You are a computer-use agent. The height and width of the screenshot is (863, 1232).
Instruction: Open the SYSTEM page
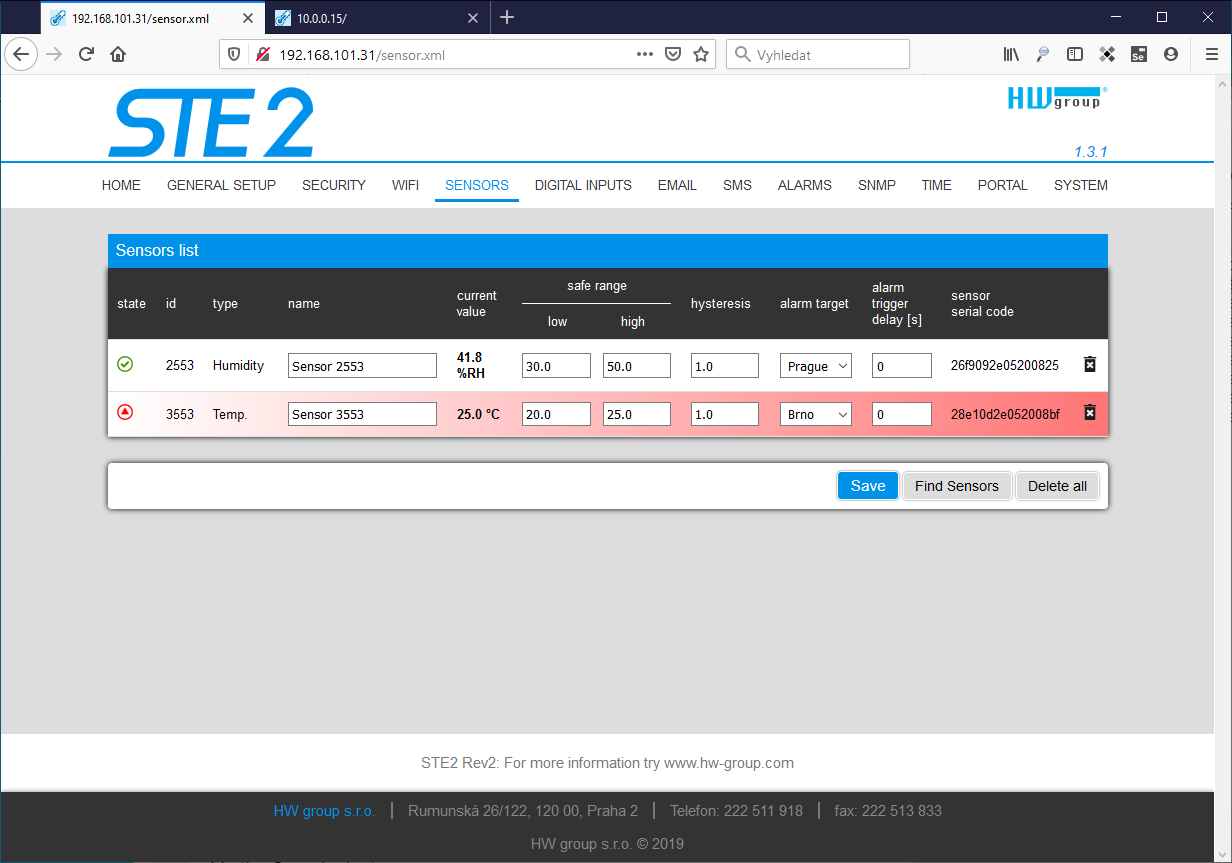(1081, 185)
